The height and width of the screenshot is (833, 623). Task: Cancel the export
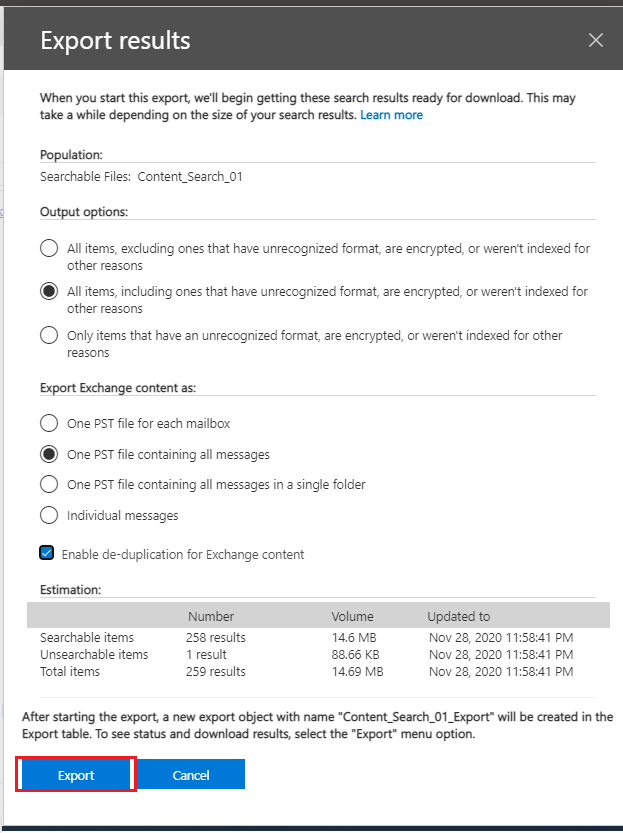(x=191, y=775)
